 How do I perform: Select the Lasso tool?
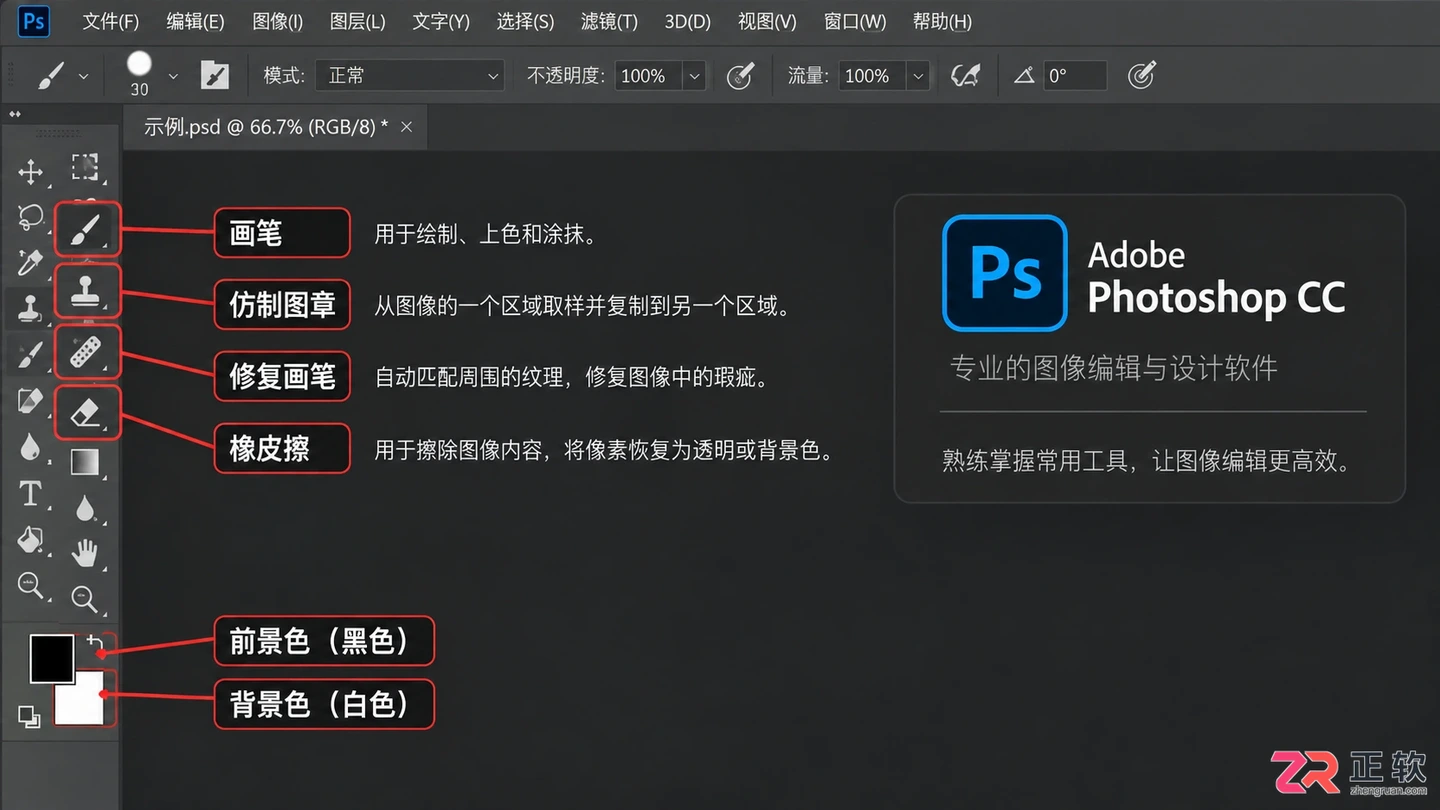(31, 217)
